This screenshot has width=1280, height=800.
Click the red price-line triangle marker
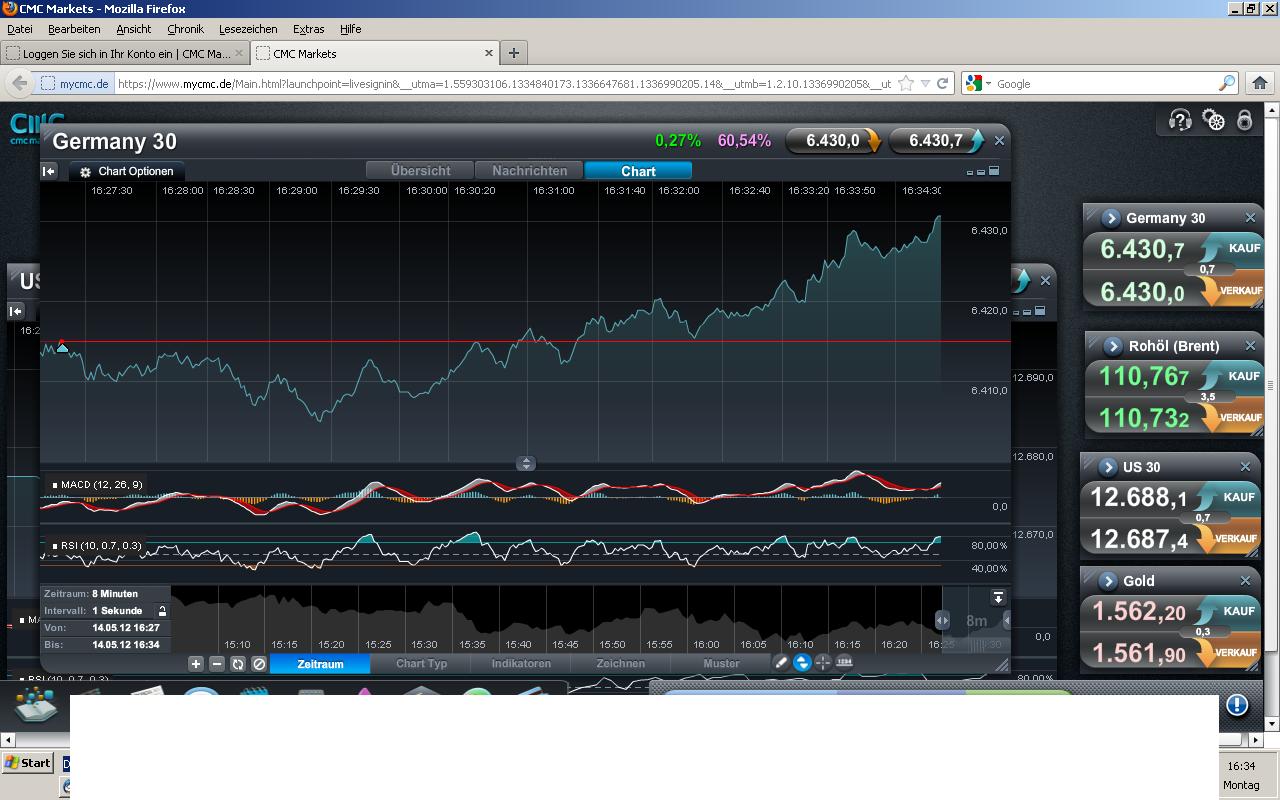click(62, 346)
